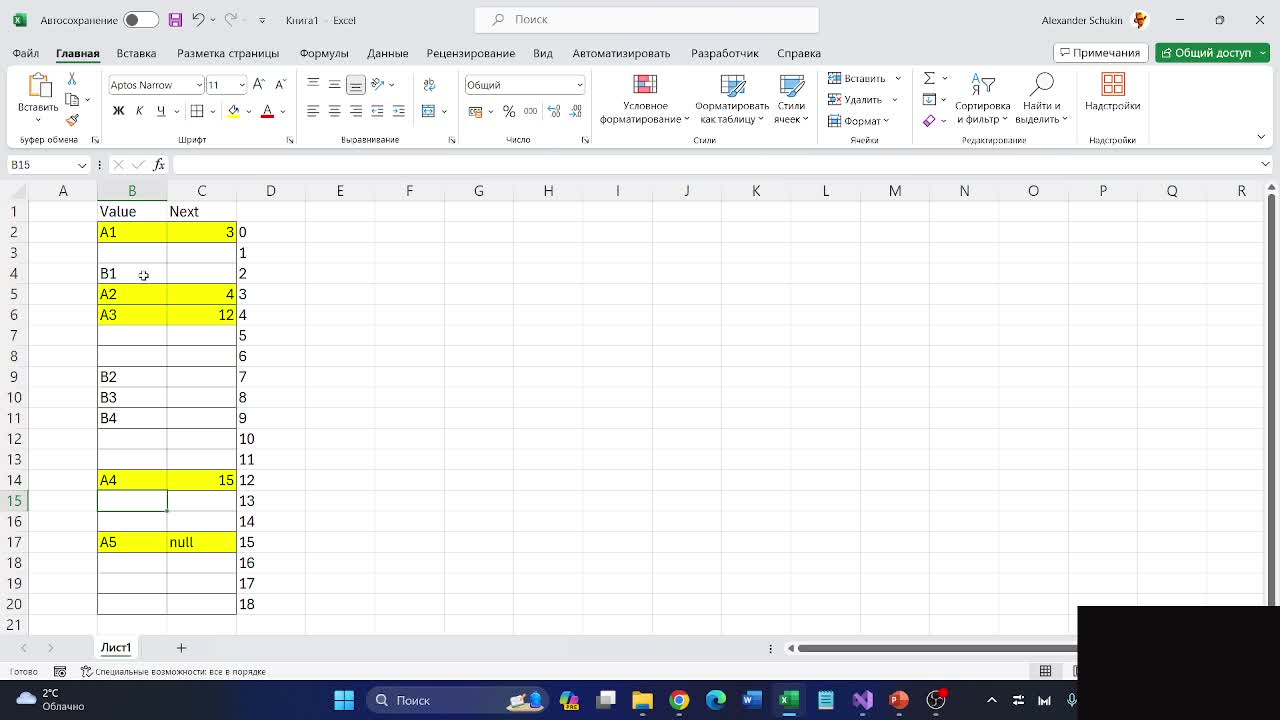Screen dimensions: 1280x720
Task: Open Google Chrome from taskbar
Action: click(x=679, y=700)
